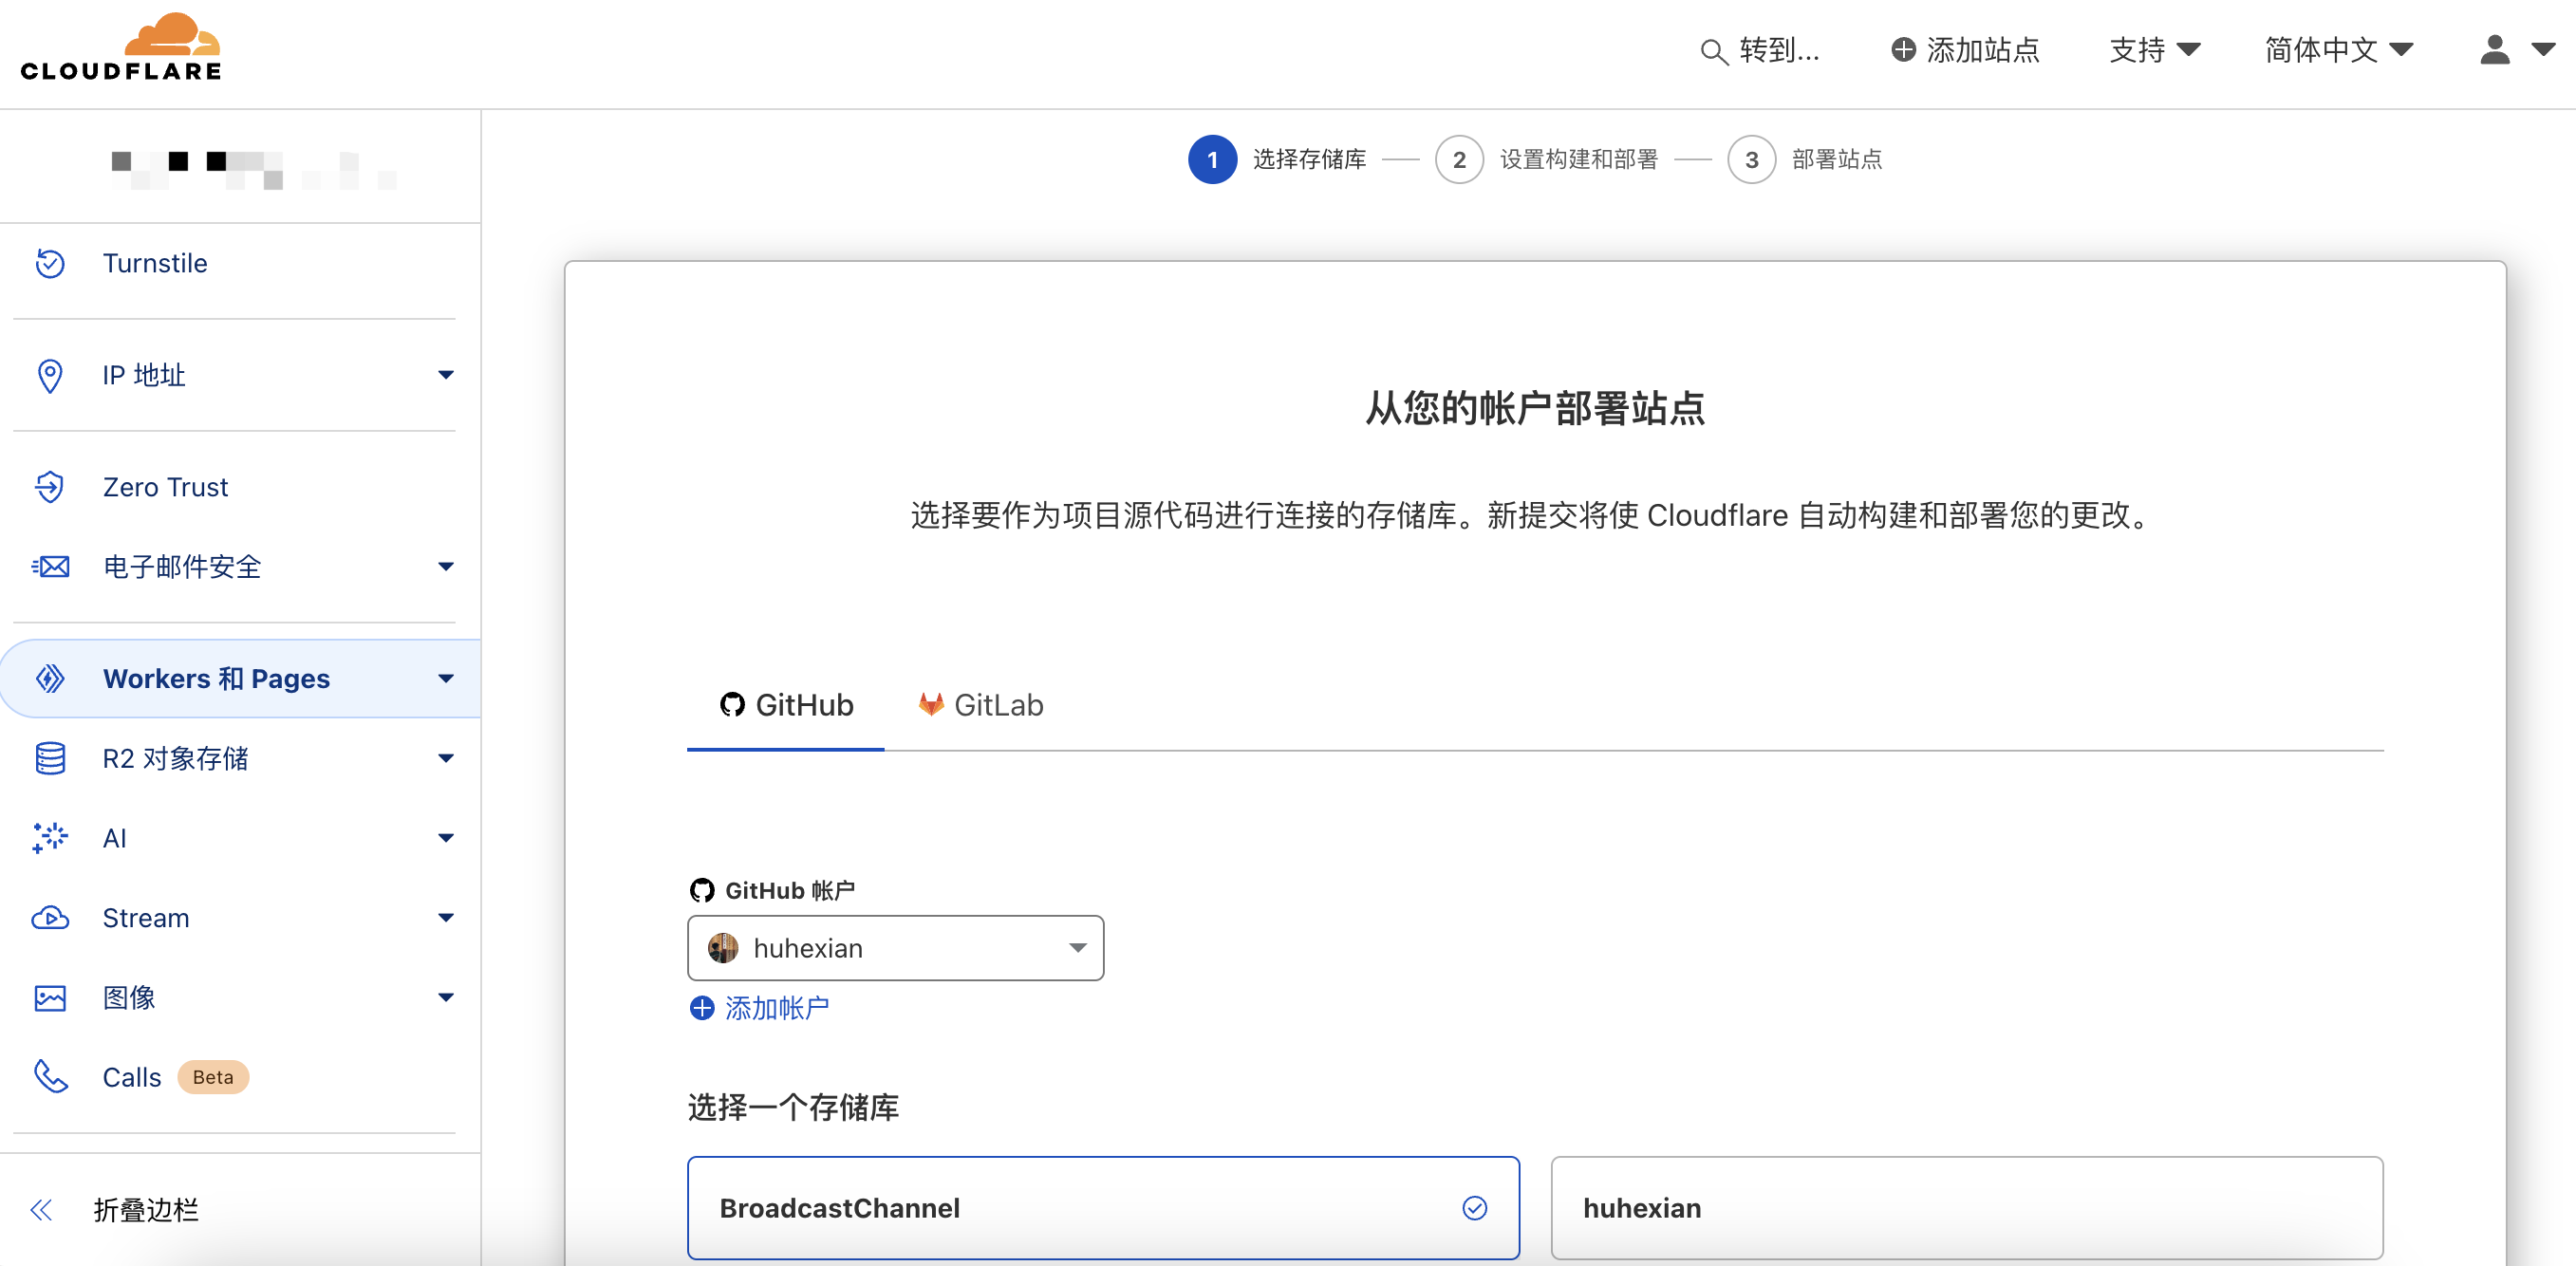
Task: Open Stream in the sidebar
Action: 146,918
